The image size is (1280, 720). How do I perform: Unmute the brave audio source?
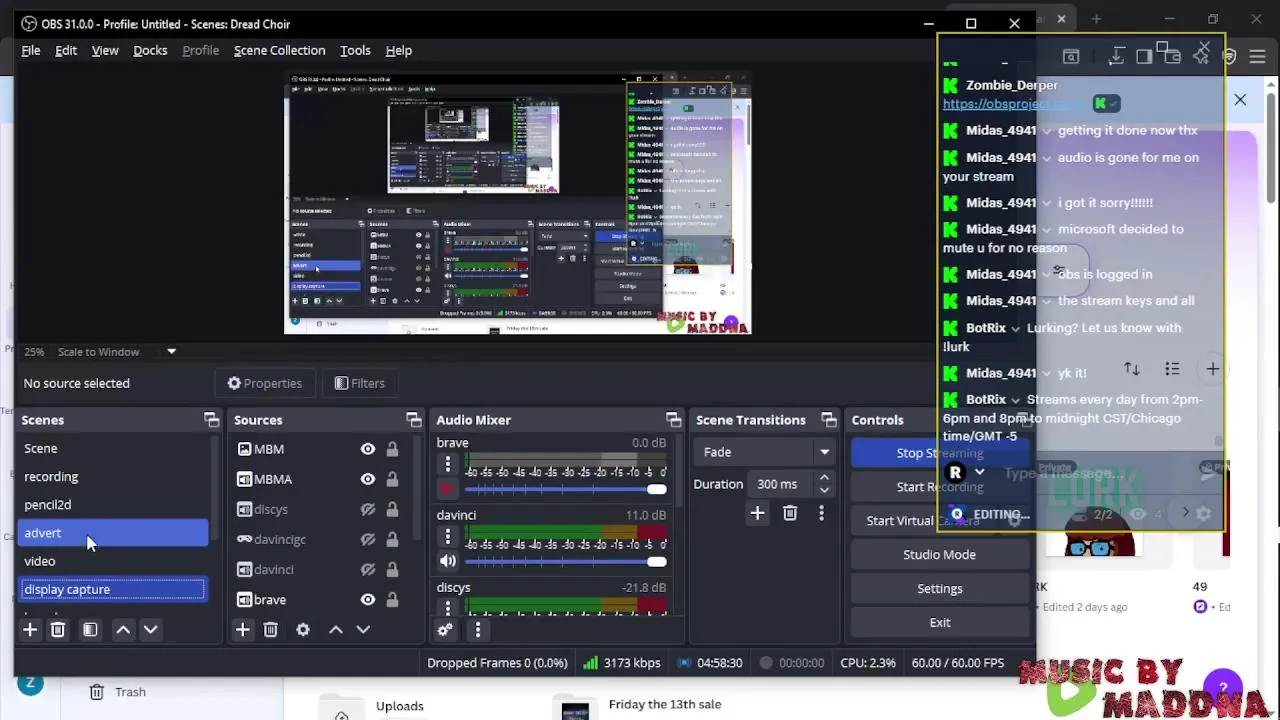click(447, 489)
